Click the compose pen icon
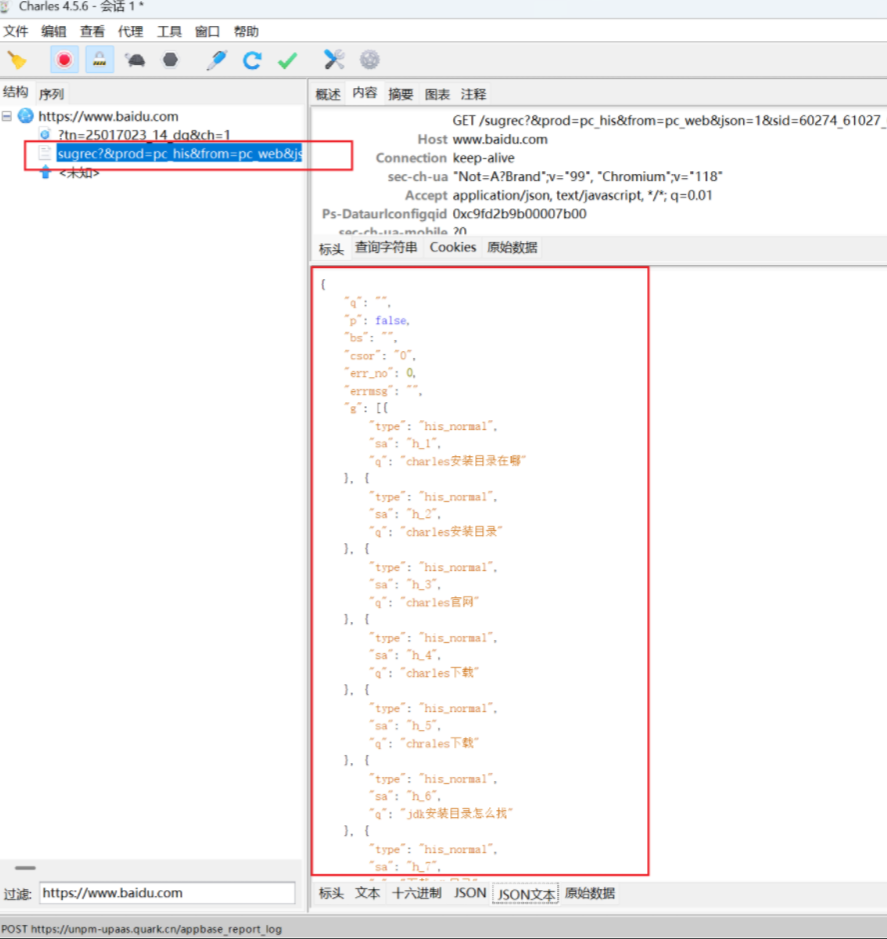This screenshot has height=939, width=887. [x=216, y=60]
